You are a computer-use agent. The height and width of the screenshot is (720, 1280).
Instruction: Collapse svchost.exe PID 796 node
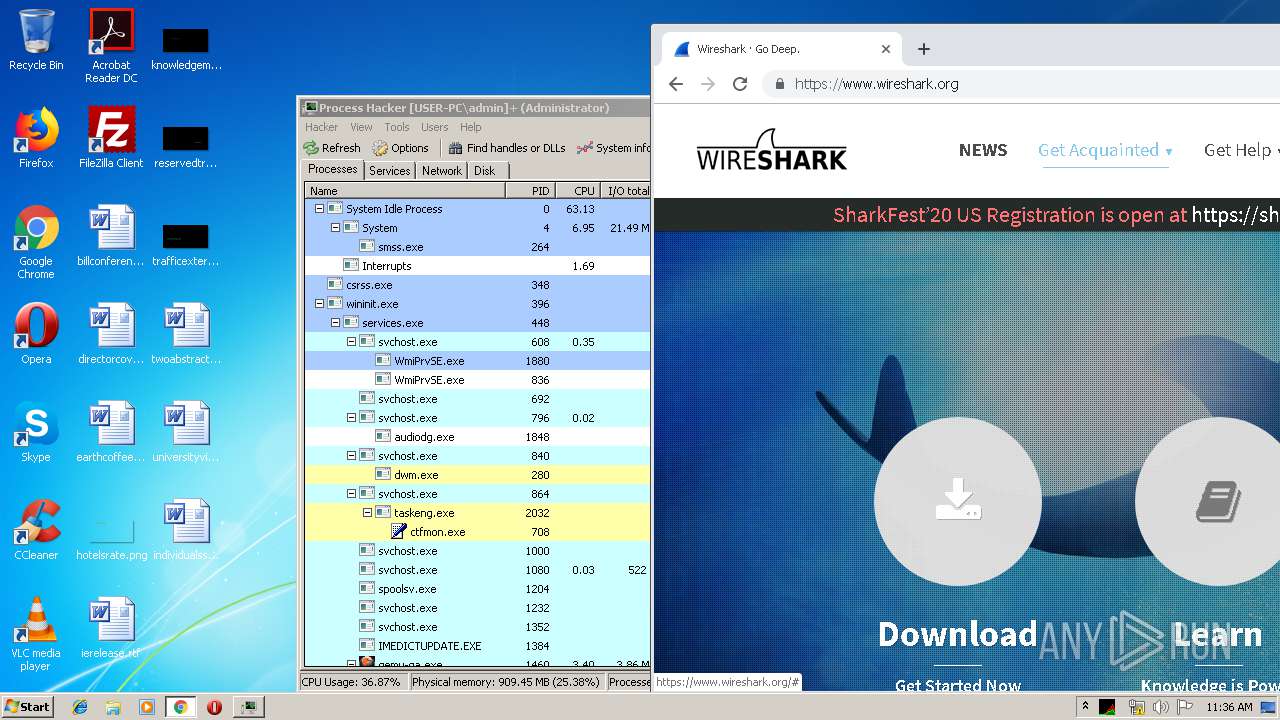(x=352, y=418)
